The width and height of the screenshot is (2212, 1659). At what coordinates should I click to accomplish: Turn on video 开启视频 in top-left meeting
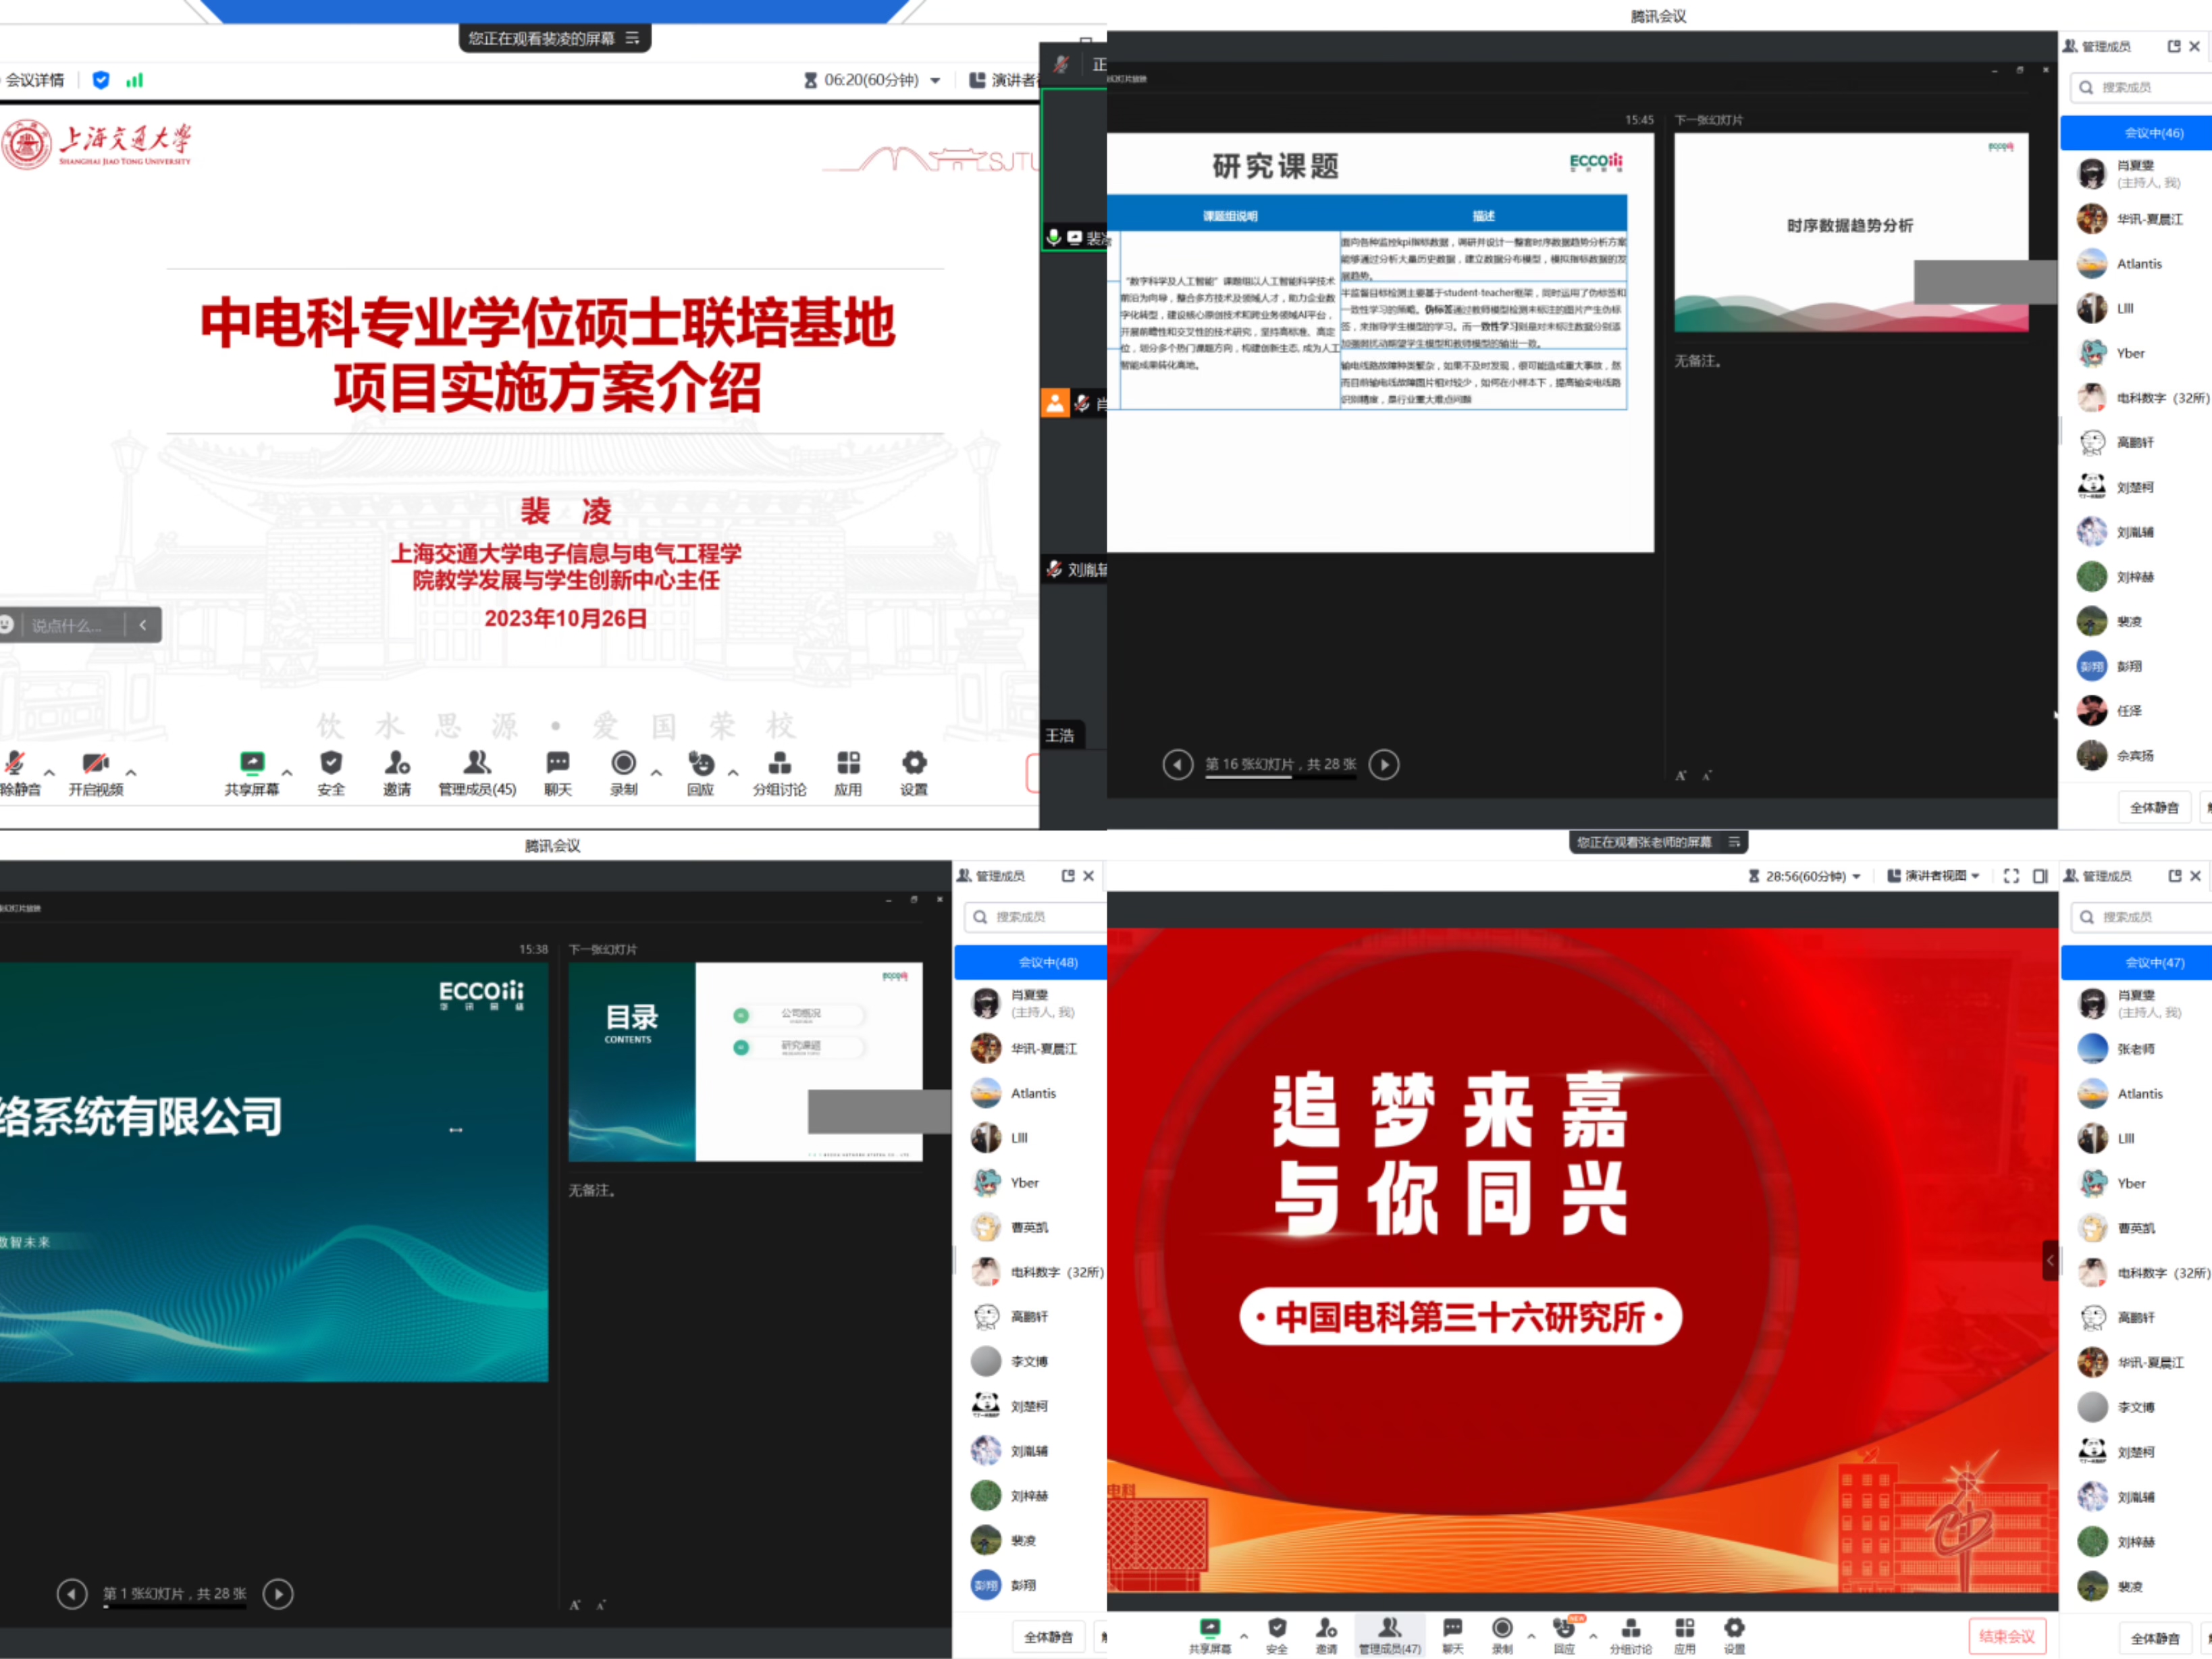96,772
